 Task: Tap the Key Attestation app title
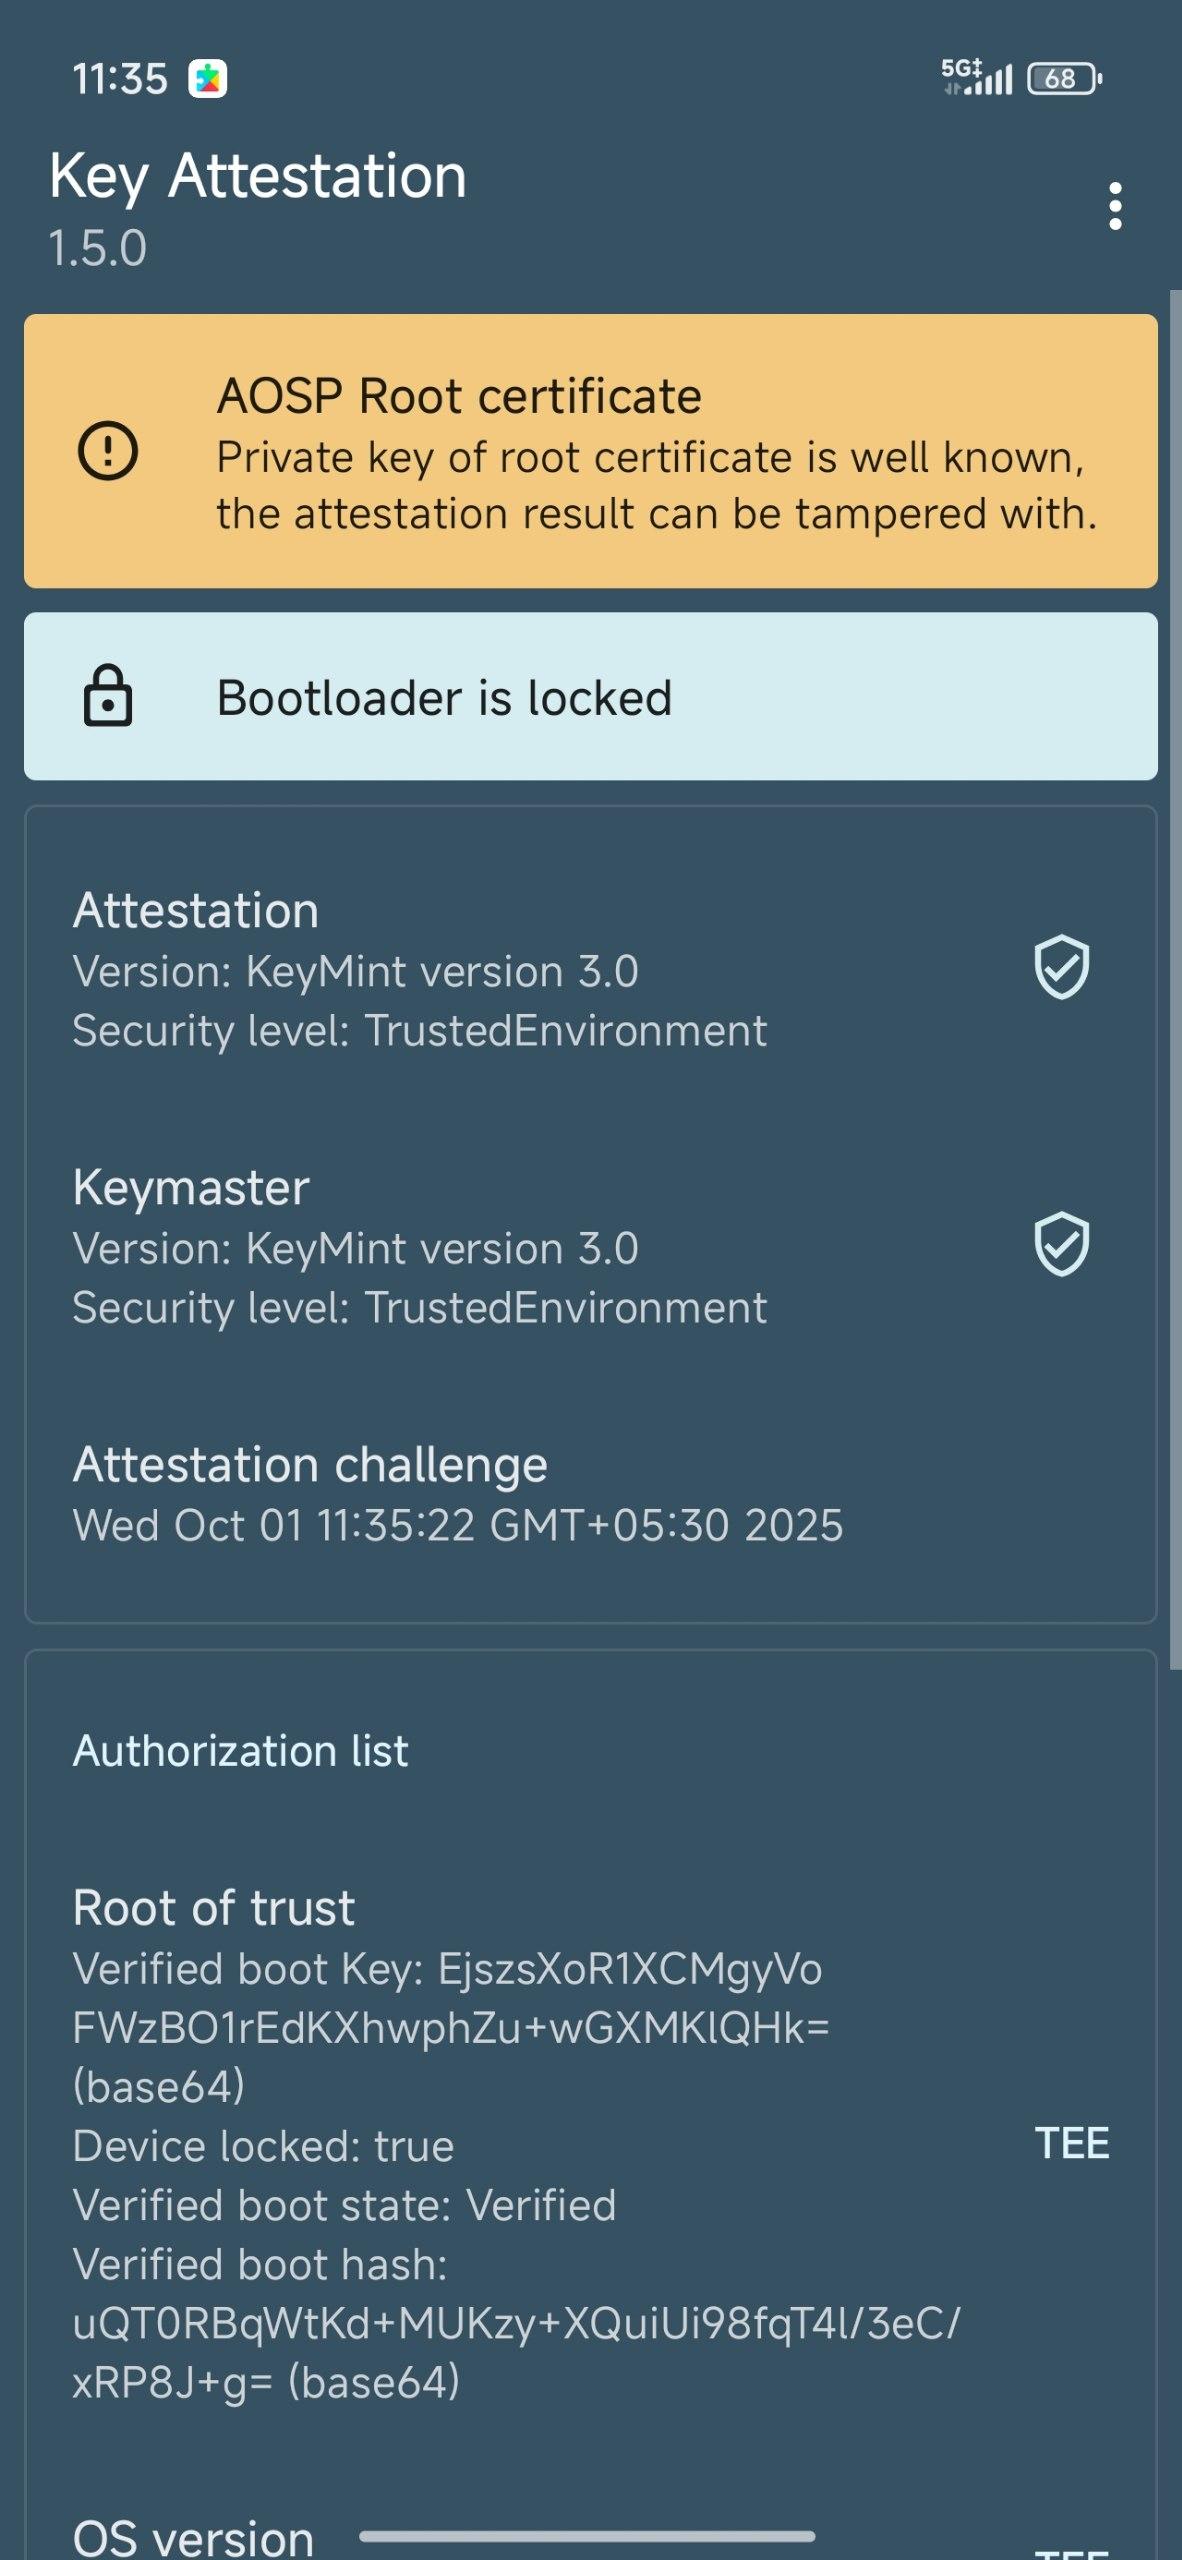coord(258,177)
